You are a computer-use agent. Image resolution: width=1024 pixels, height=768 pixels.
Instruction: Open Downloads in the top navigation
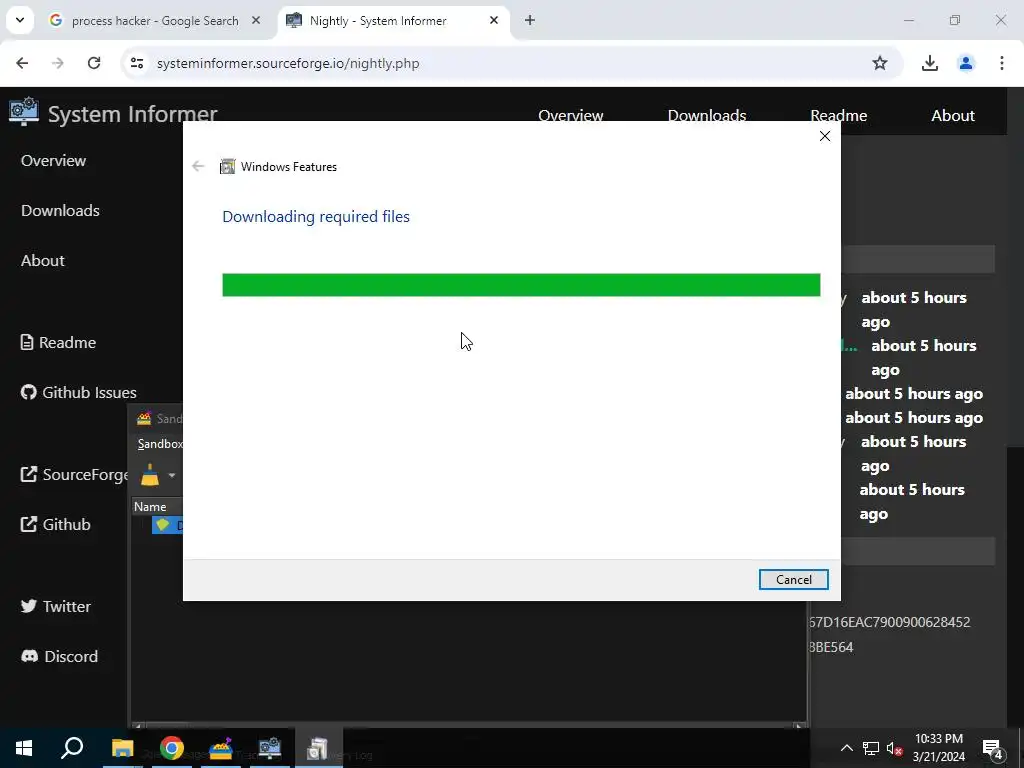707,116
